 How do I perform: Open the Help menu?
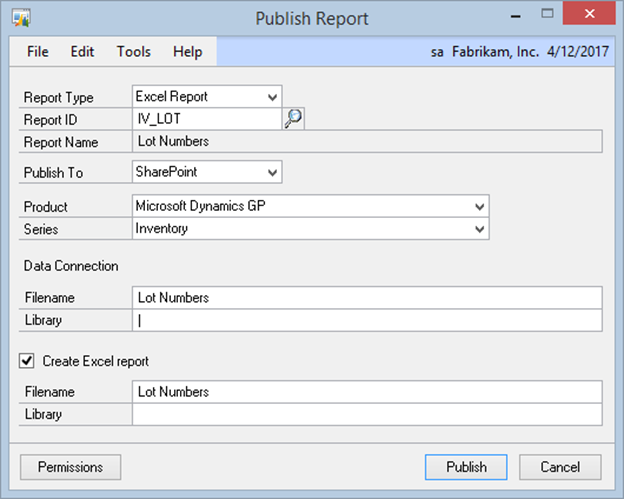187,52
